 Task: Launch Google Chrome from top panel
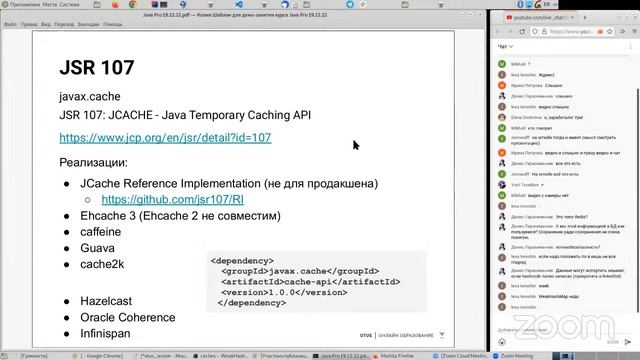coord(133,4)
